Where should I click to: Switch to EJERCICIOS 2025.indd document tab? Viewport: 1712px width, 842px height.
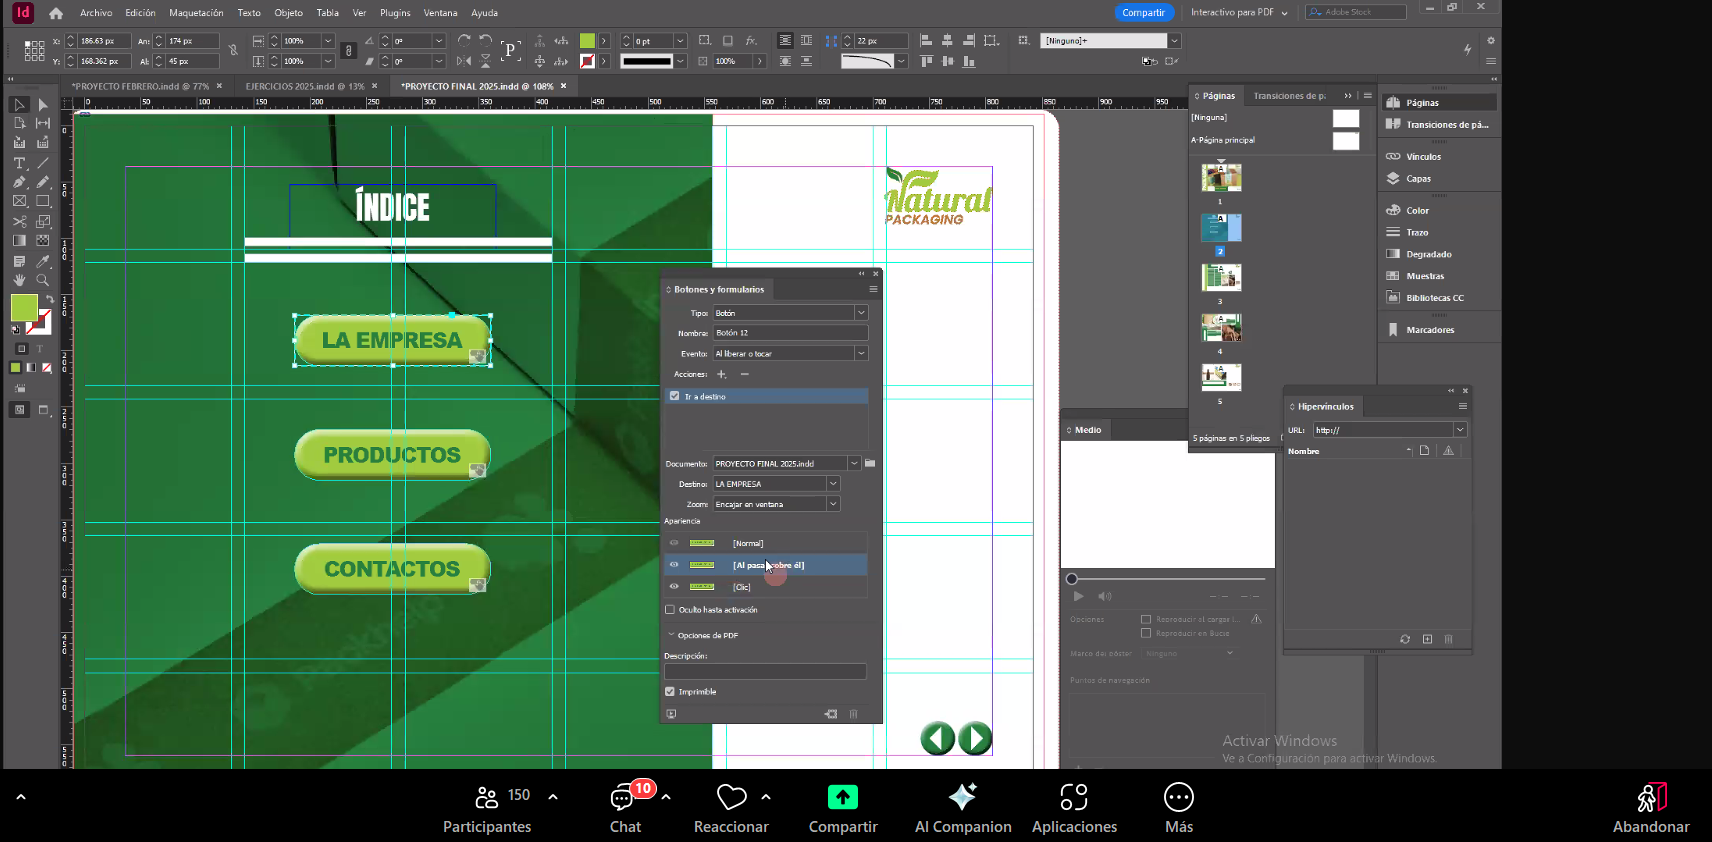[304, 86]
